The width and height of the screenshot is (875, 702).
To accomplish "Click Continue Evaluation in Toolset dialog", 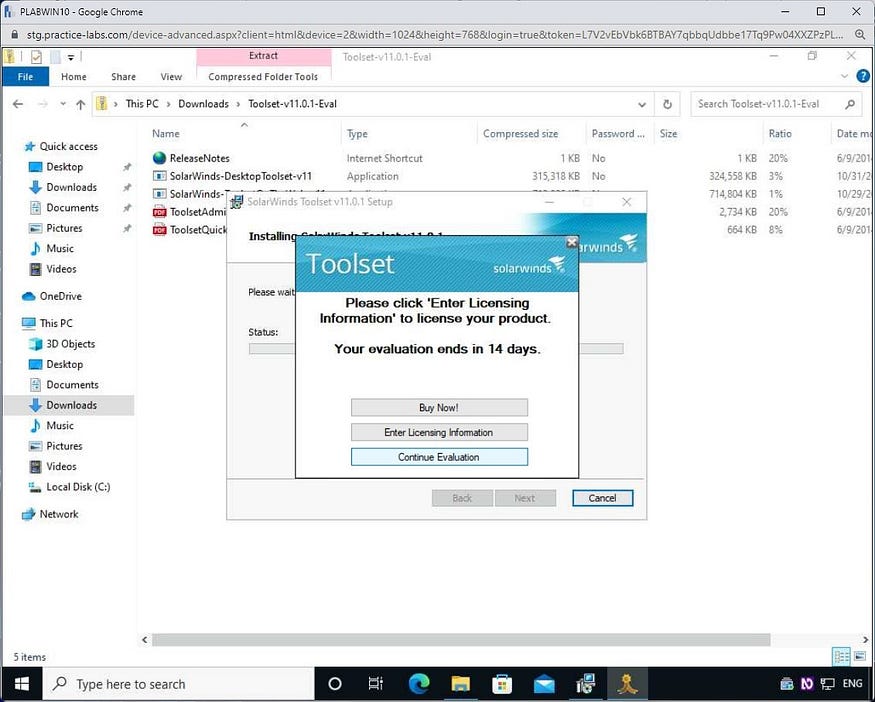I will 439,457.
